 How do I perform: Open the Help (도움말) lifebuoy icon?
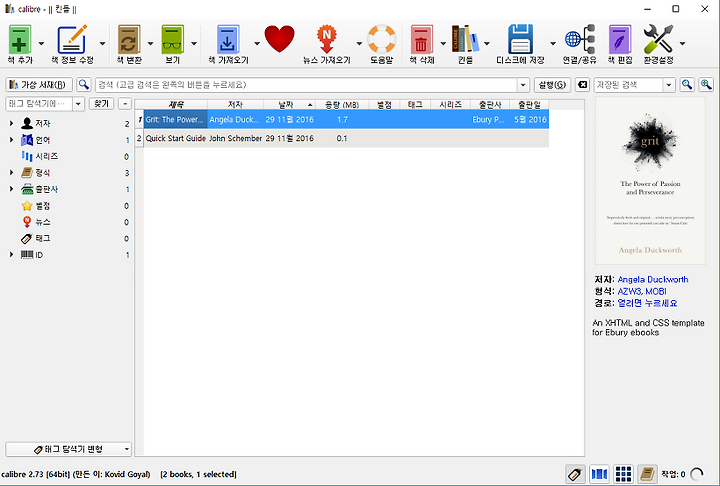382,39
